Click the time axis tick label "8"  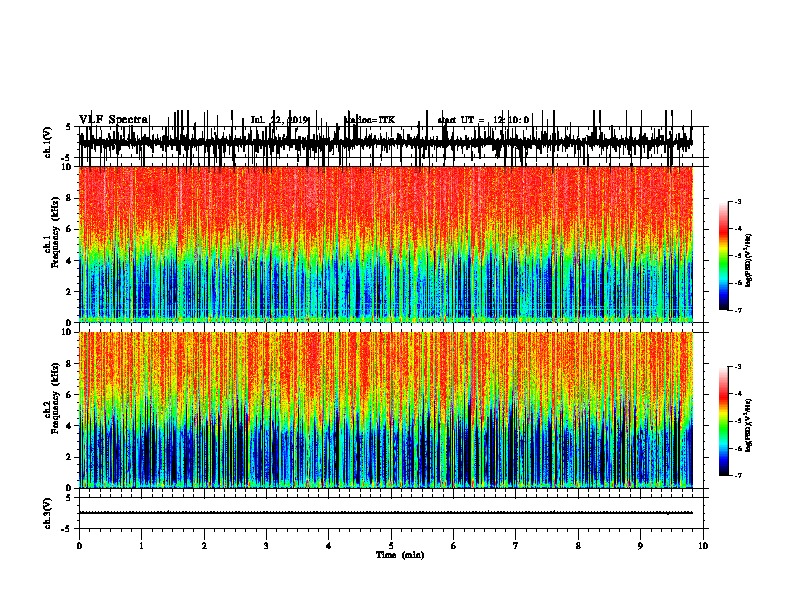pos(578,546)
